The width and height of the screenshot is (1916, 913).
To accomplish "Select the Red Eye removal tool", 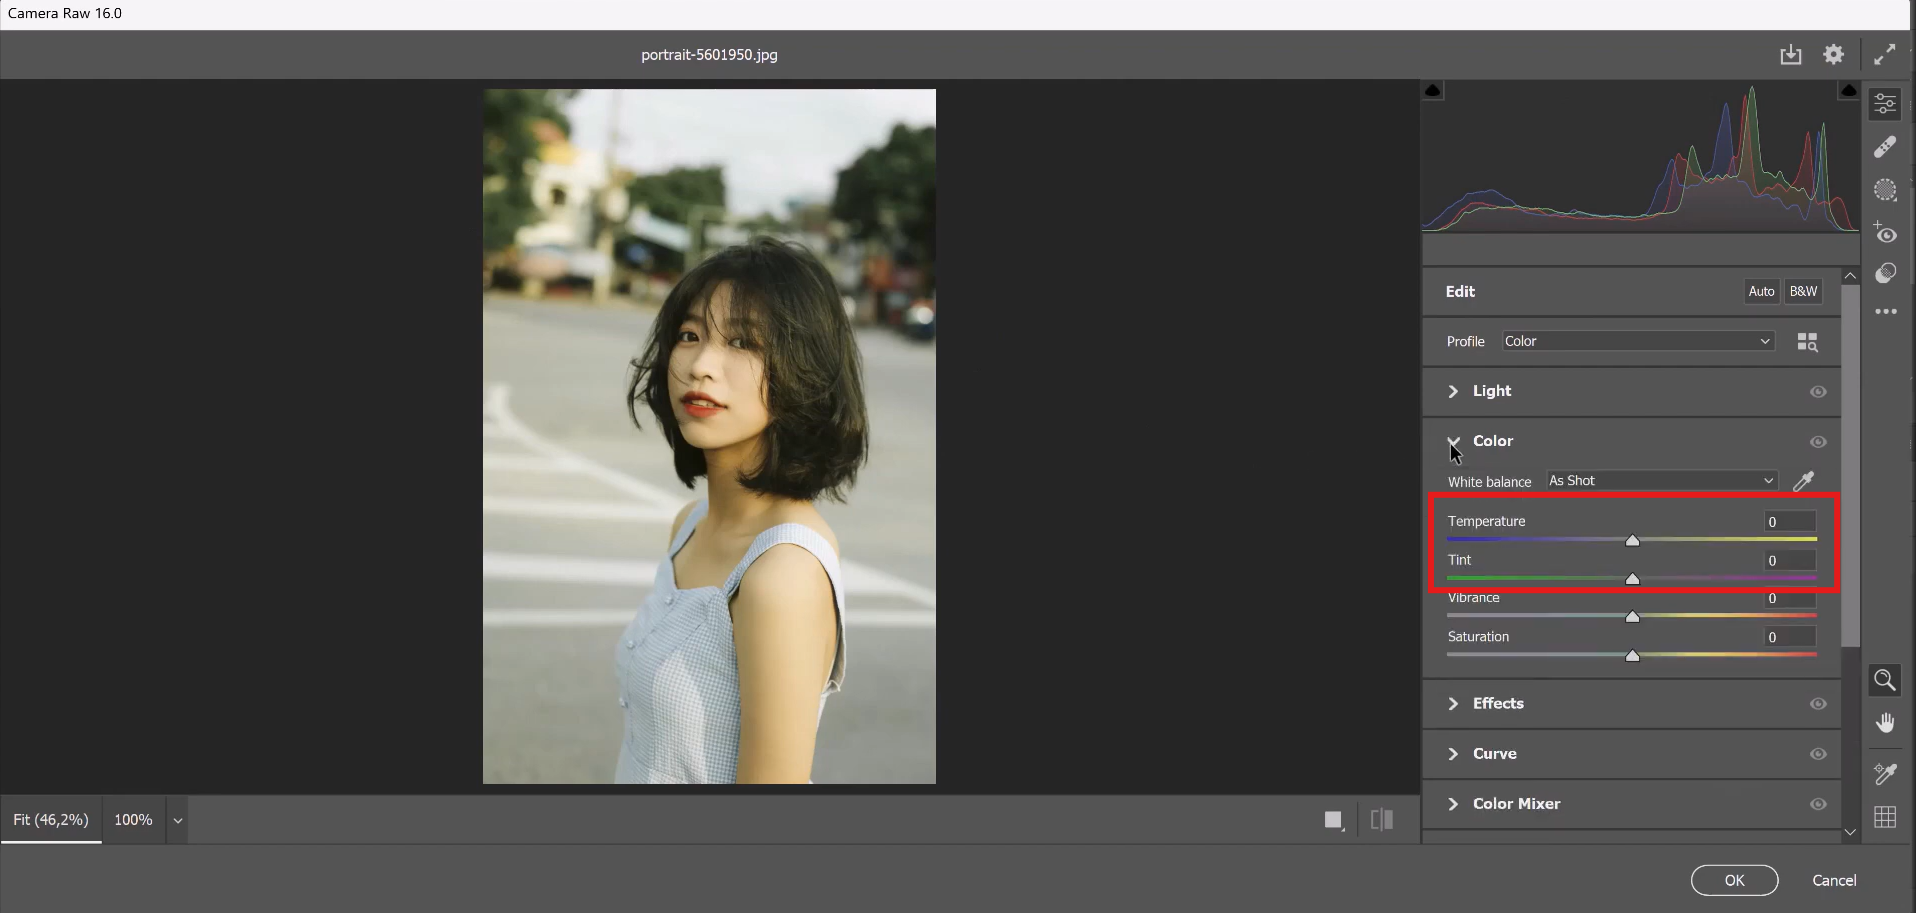I will pos(1885,233).
